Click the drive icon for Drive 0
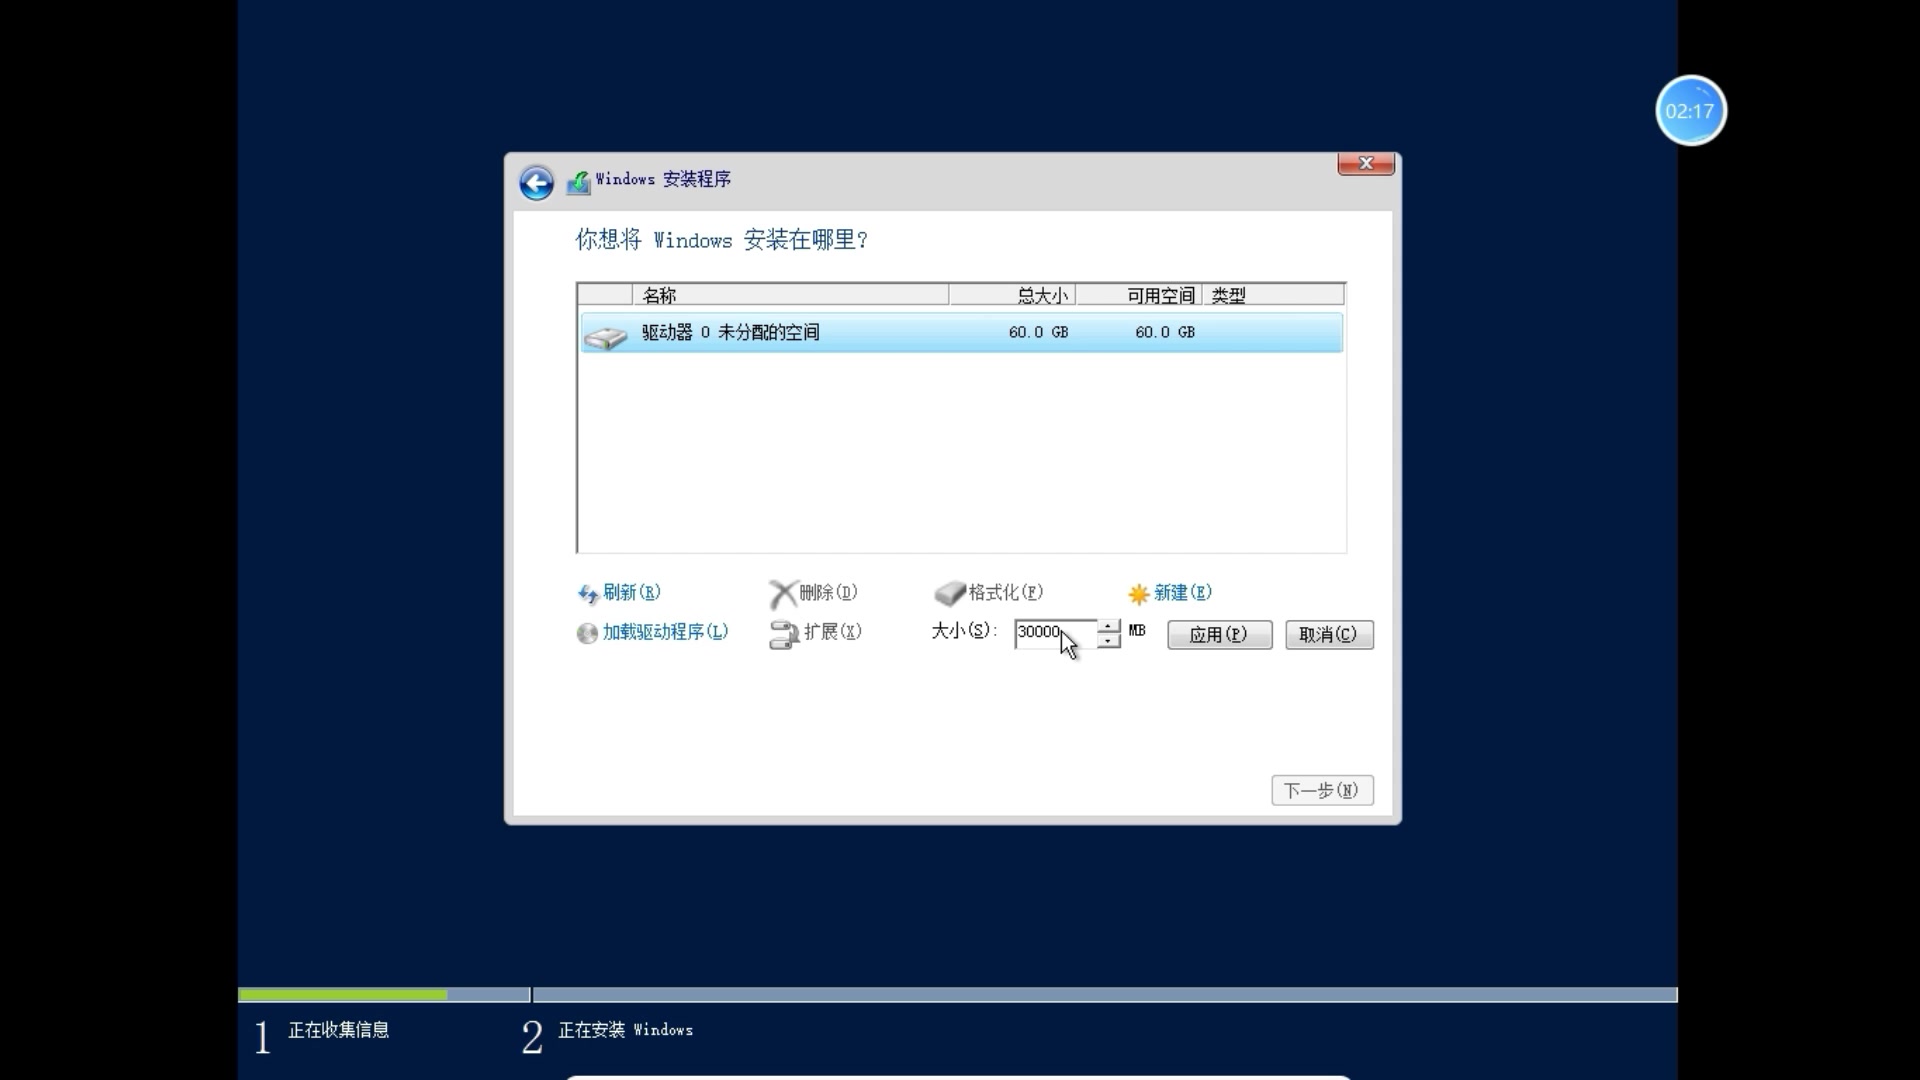Screen dimensions: 1920x1080 click(x=605, y=337)
